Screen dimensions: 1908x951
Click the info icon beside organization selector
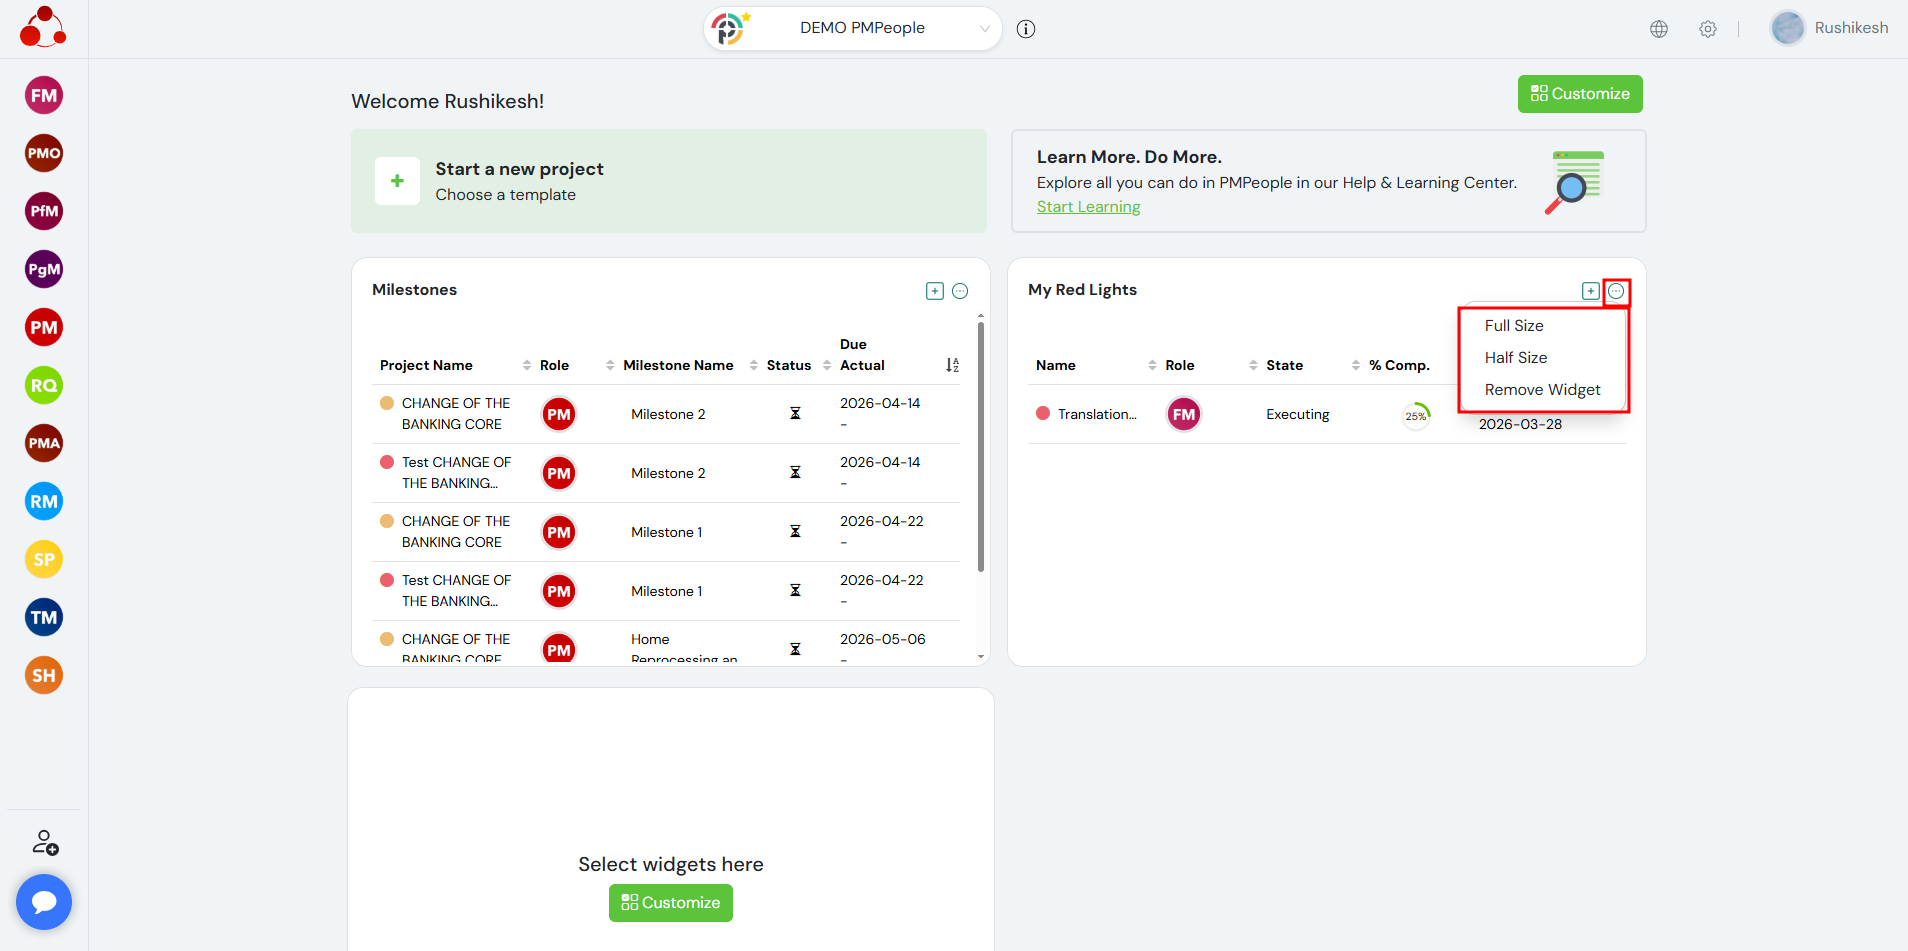point(1026,29)
